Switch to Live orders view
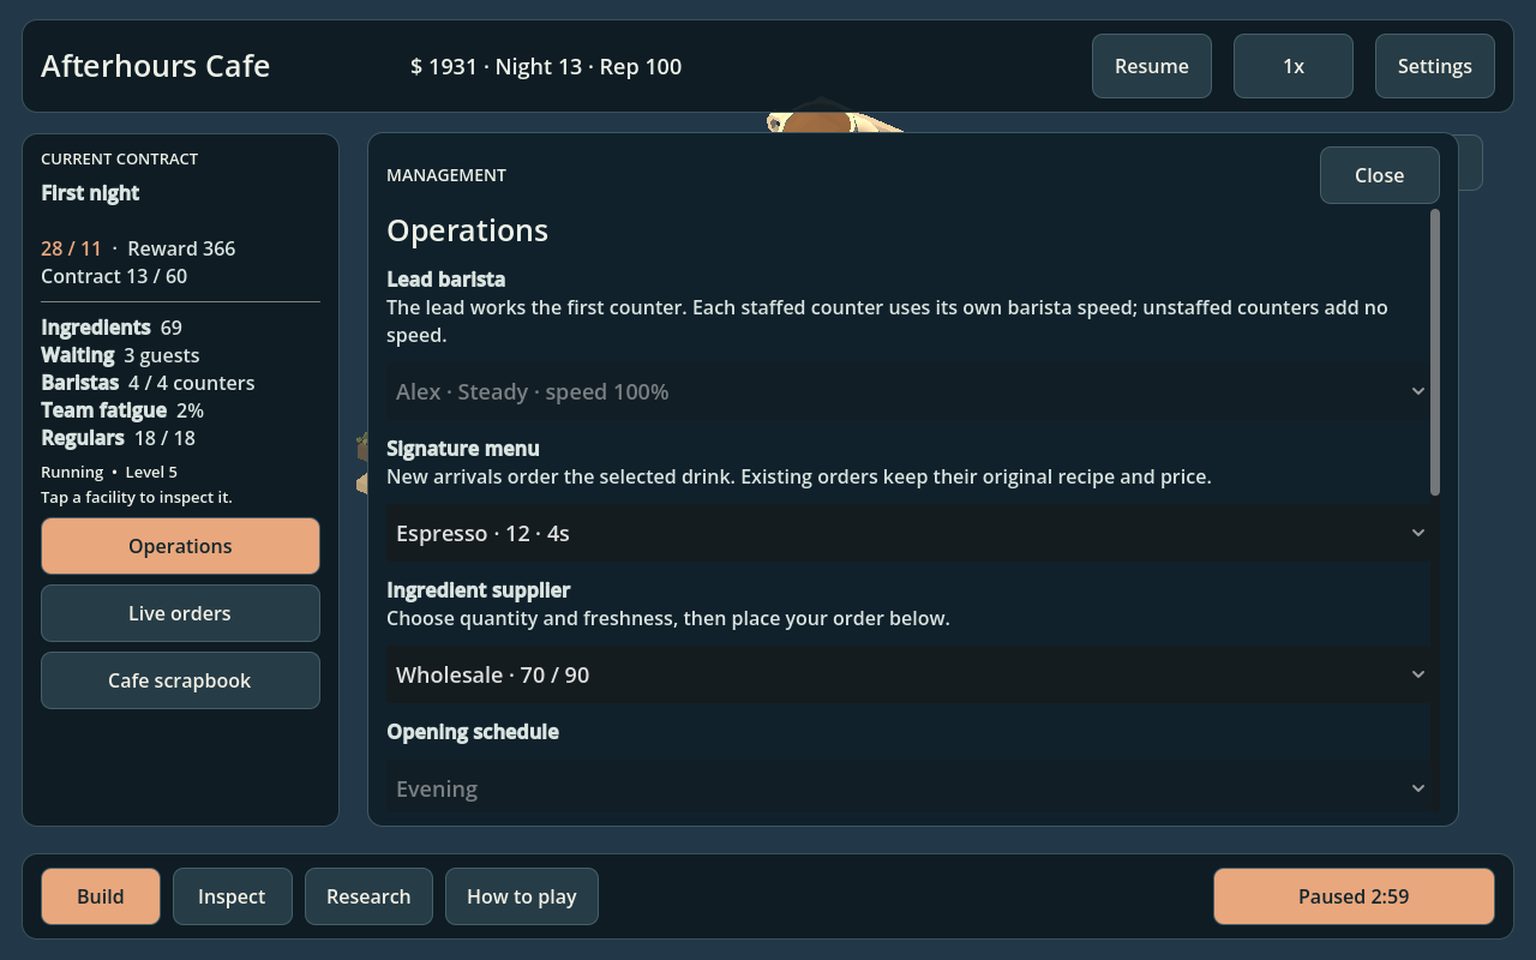 click(x=180, y=613)
